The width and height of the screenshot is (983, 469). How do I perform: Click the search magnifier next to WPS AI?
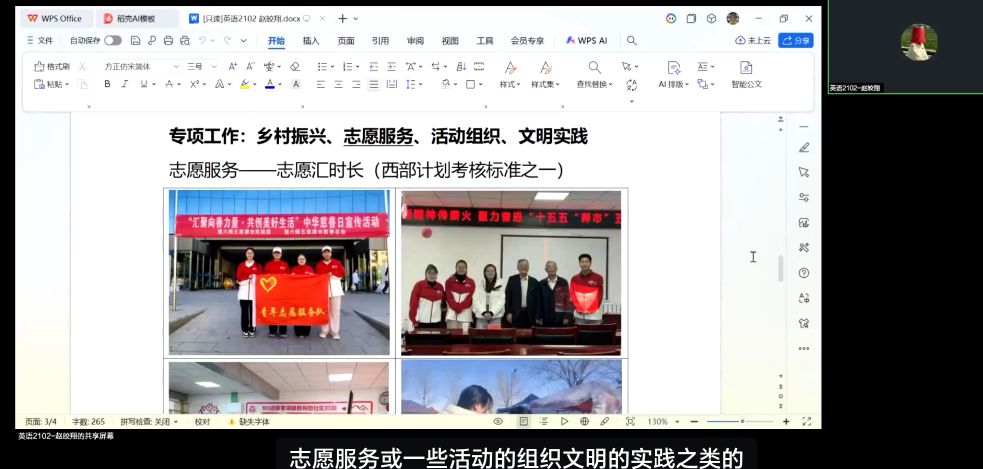[x=631, y=40]
